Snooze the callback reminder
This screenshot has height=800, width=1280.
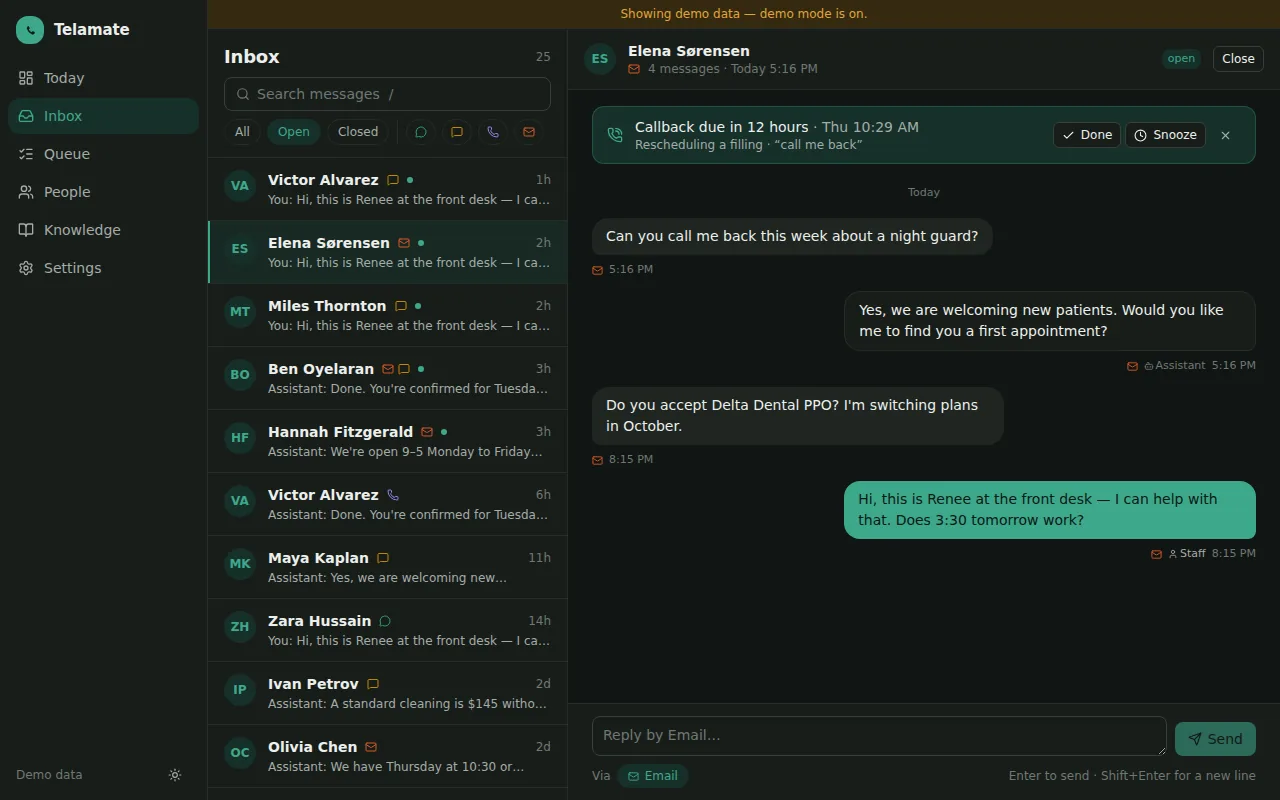tap(1165, 135)
